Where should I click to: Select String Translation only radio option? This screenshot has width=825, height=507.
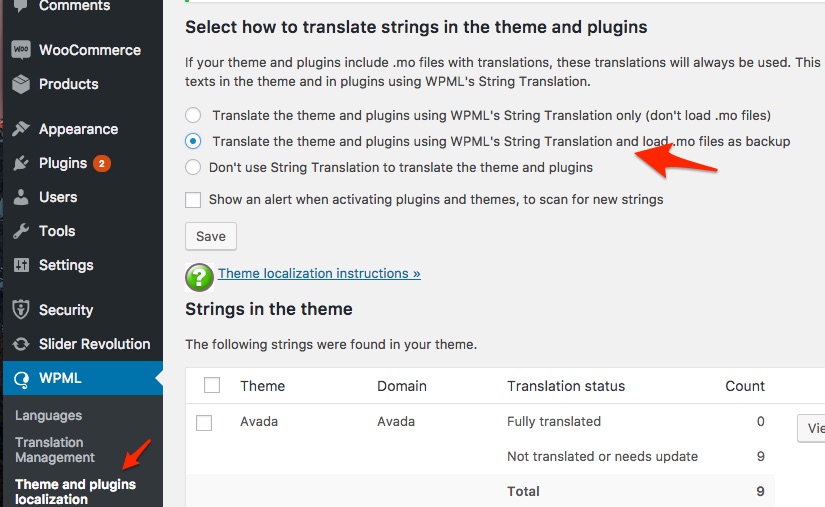(193, 115)
